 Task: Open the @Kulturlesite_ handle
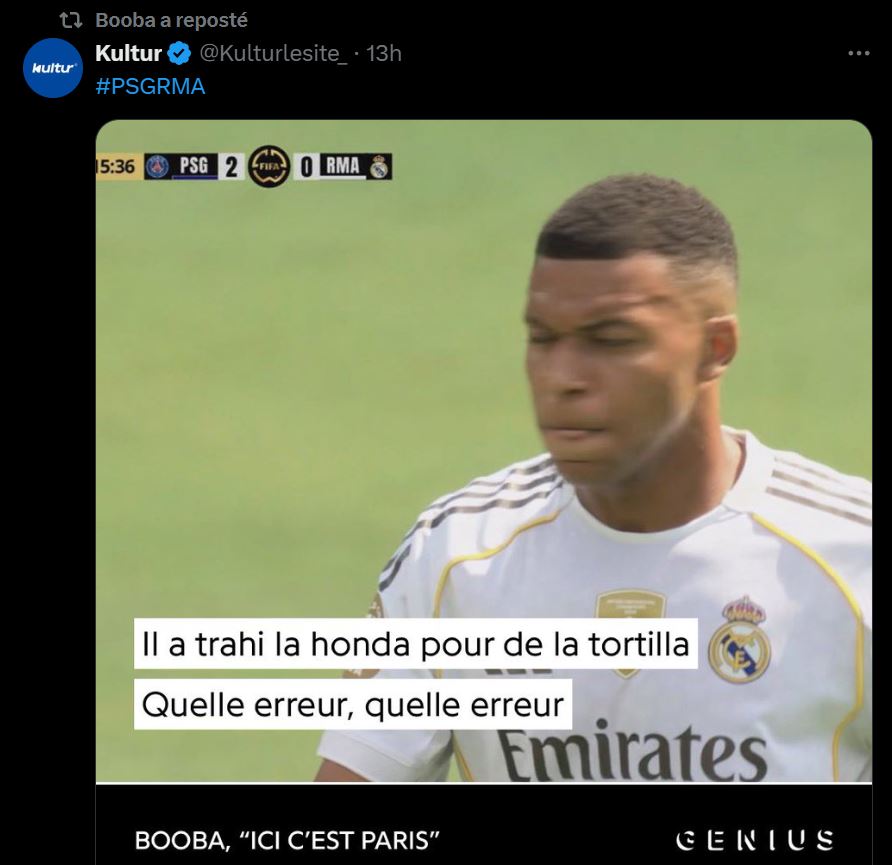tap(273, 53)
